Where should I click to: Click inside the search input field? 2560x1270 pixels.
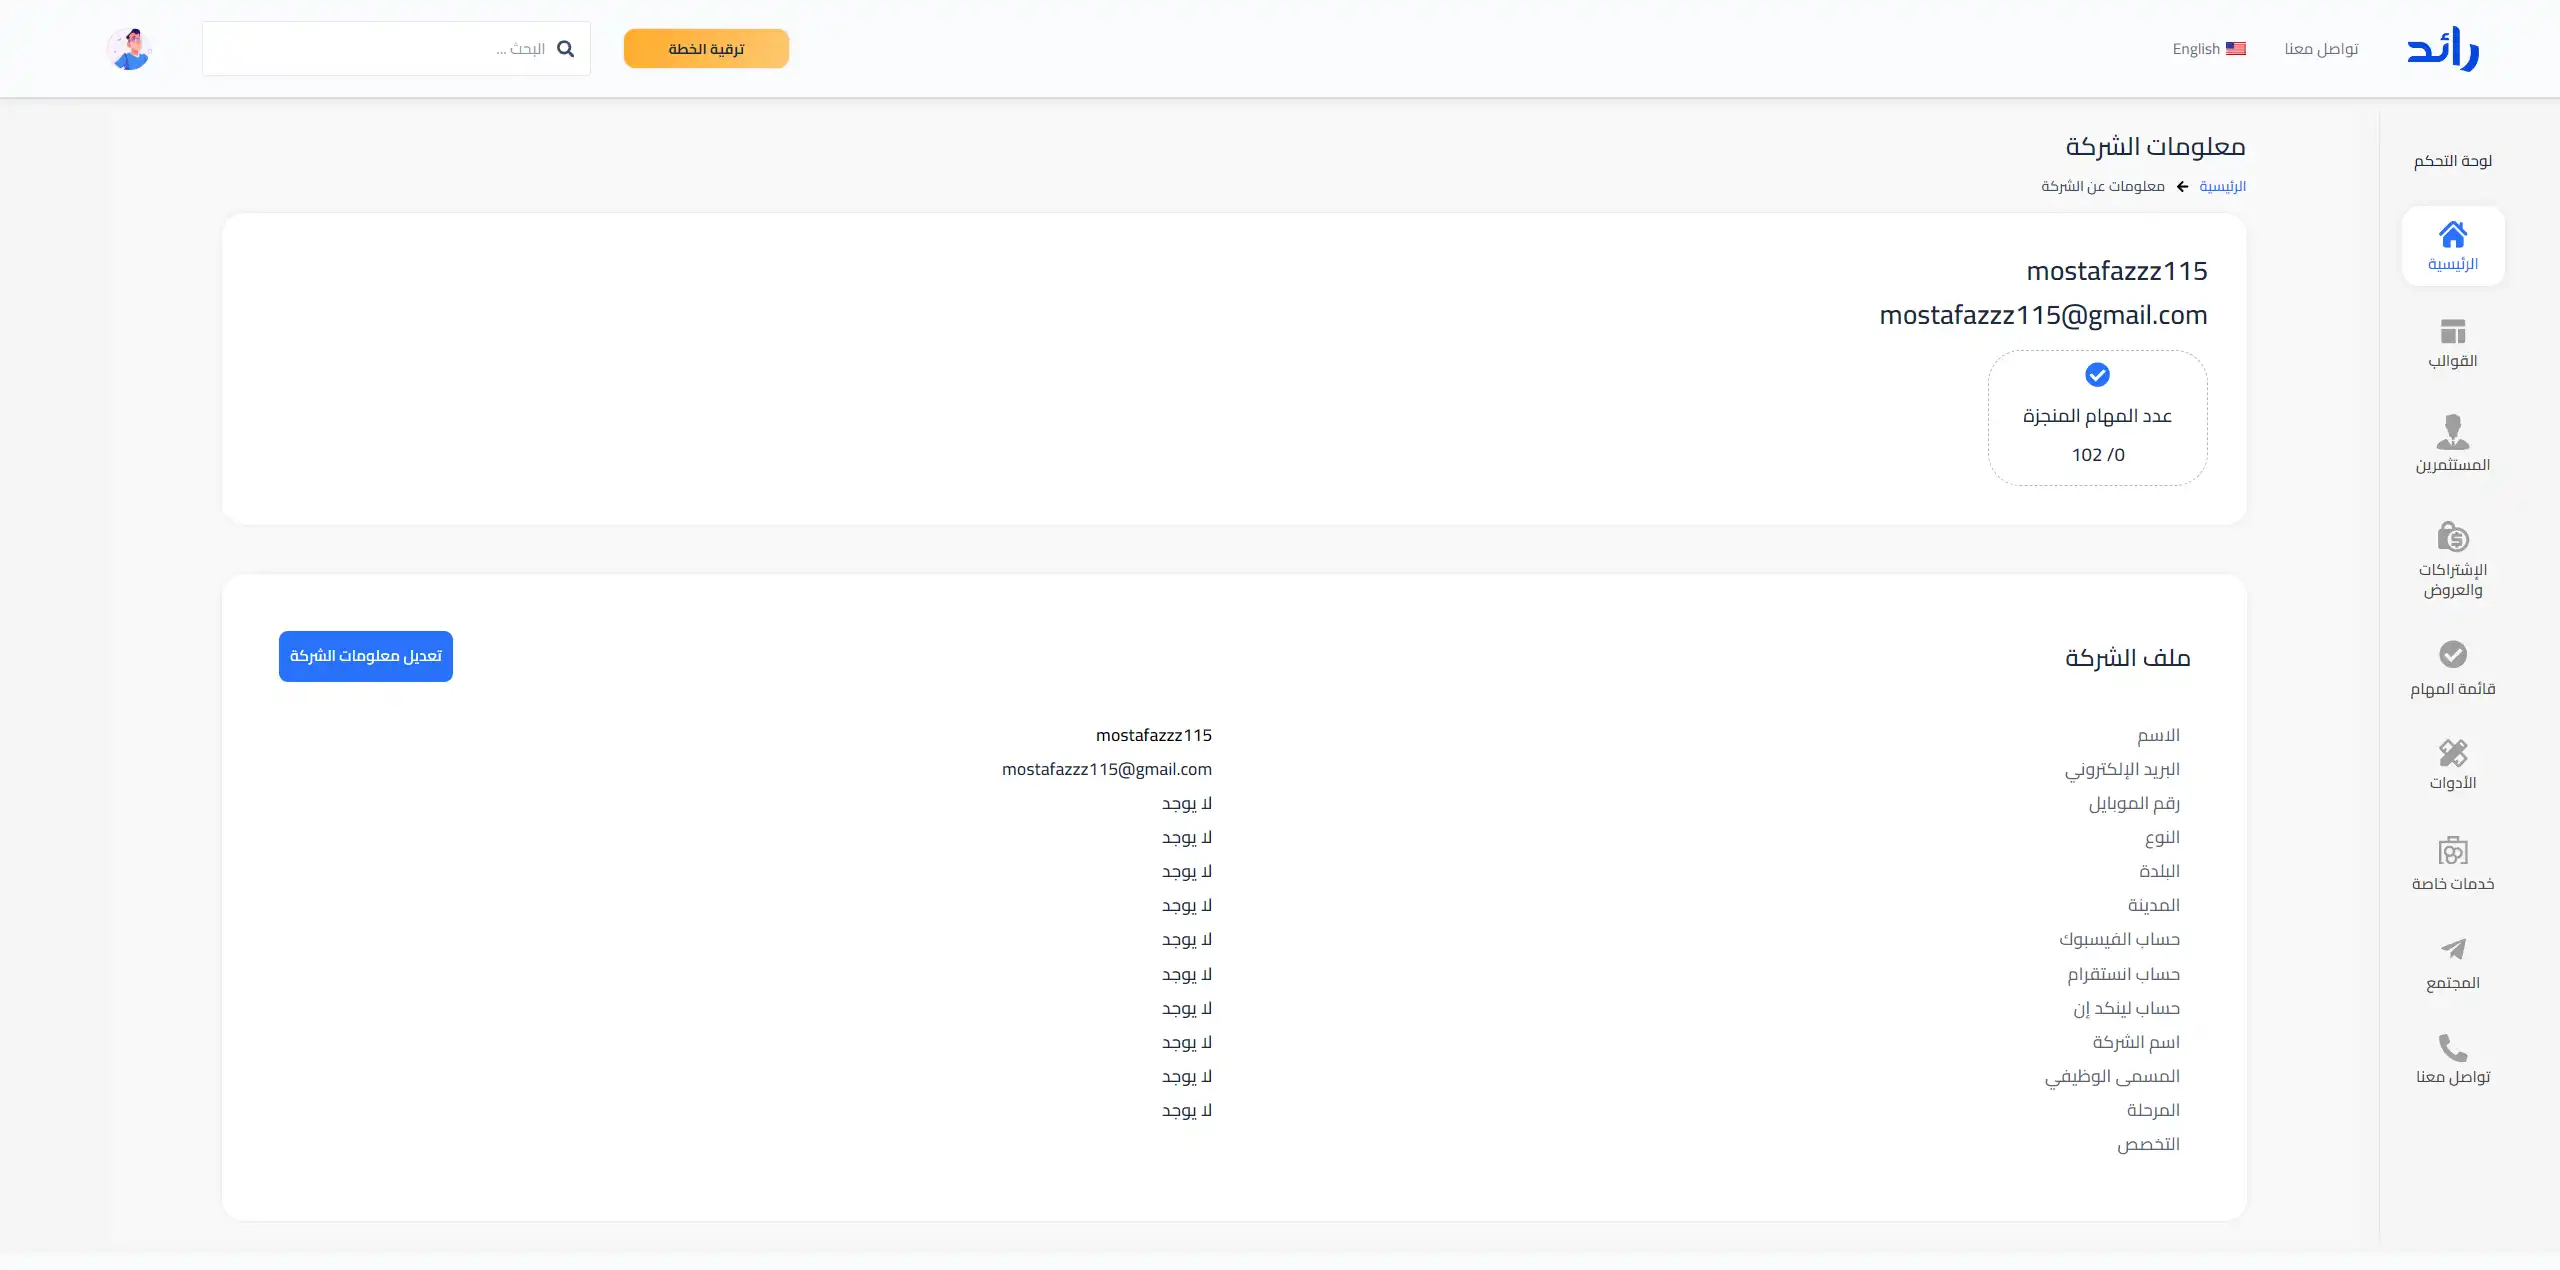coord(380,49)
